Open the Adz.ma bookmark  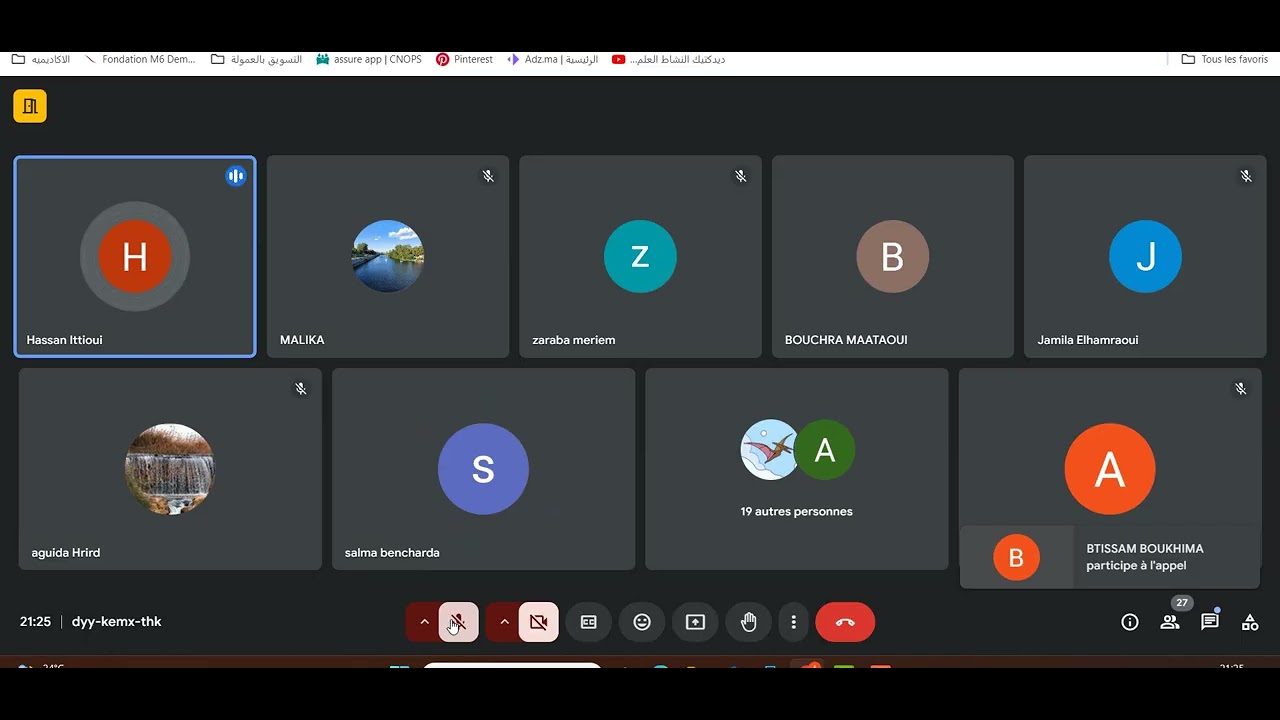[x=553, y=60]
